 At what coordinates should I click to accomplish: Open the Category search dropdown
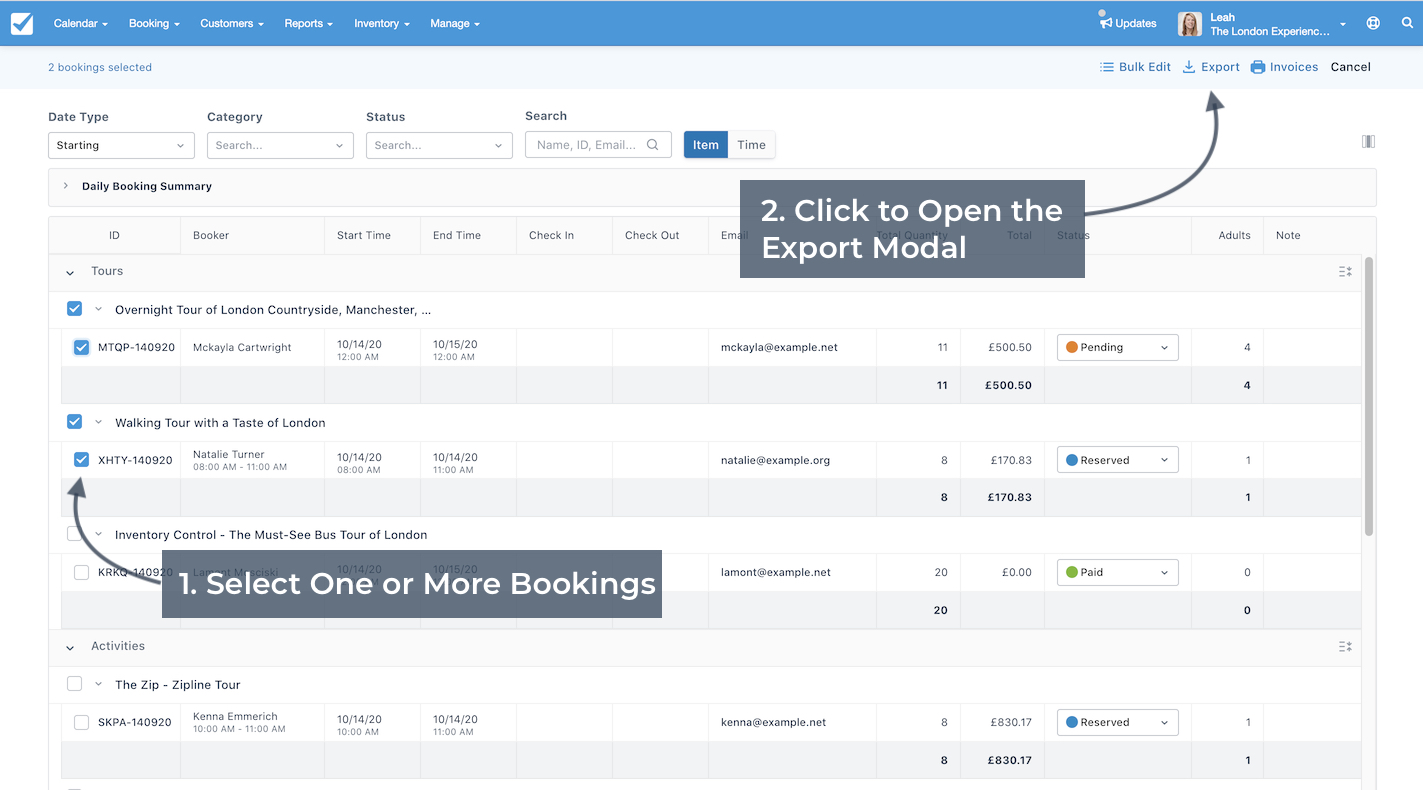coord(280,145)
